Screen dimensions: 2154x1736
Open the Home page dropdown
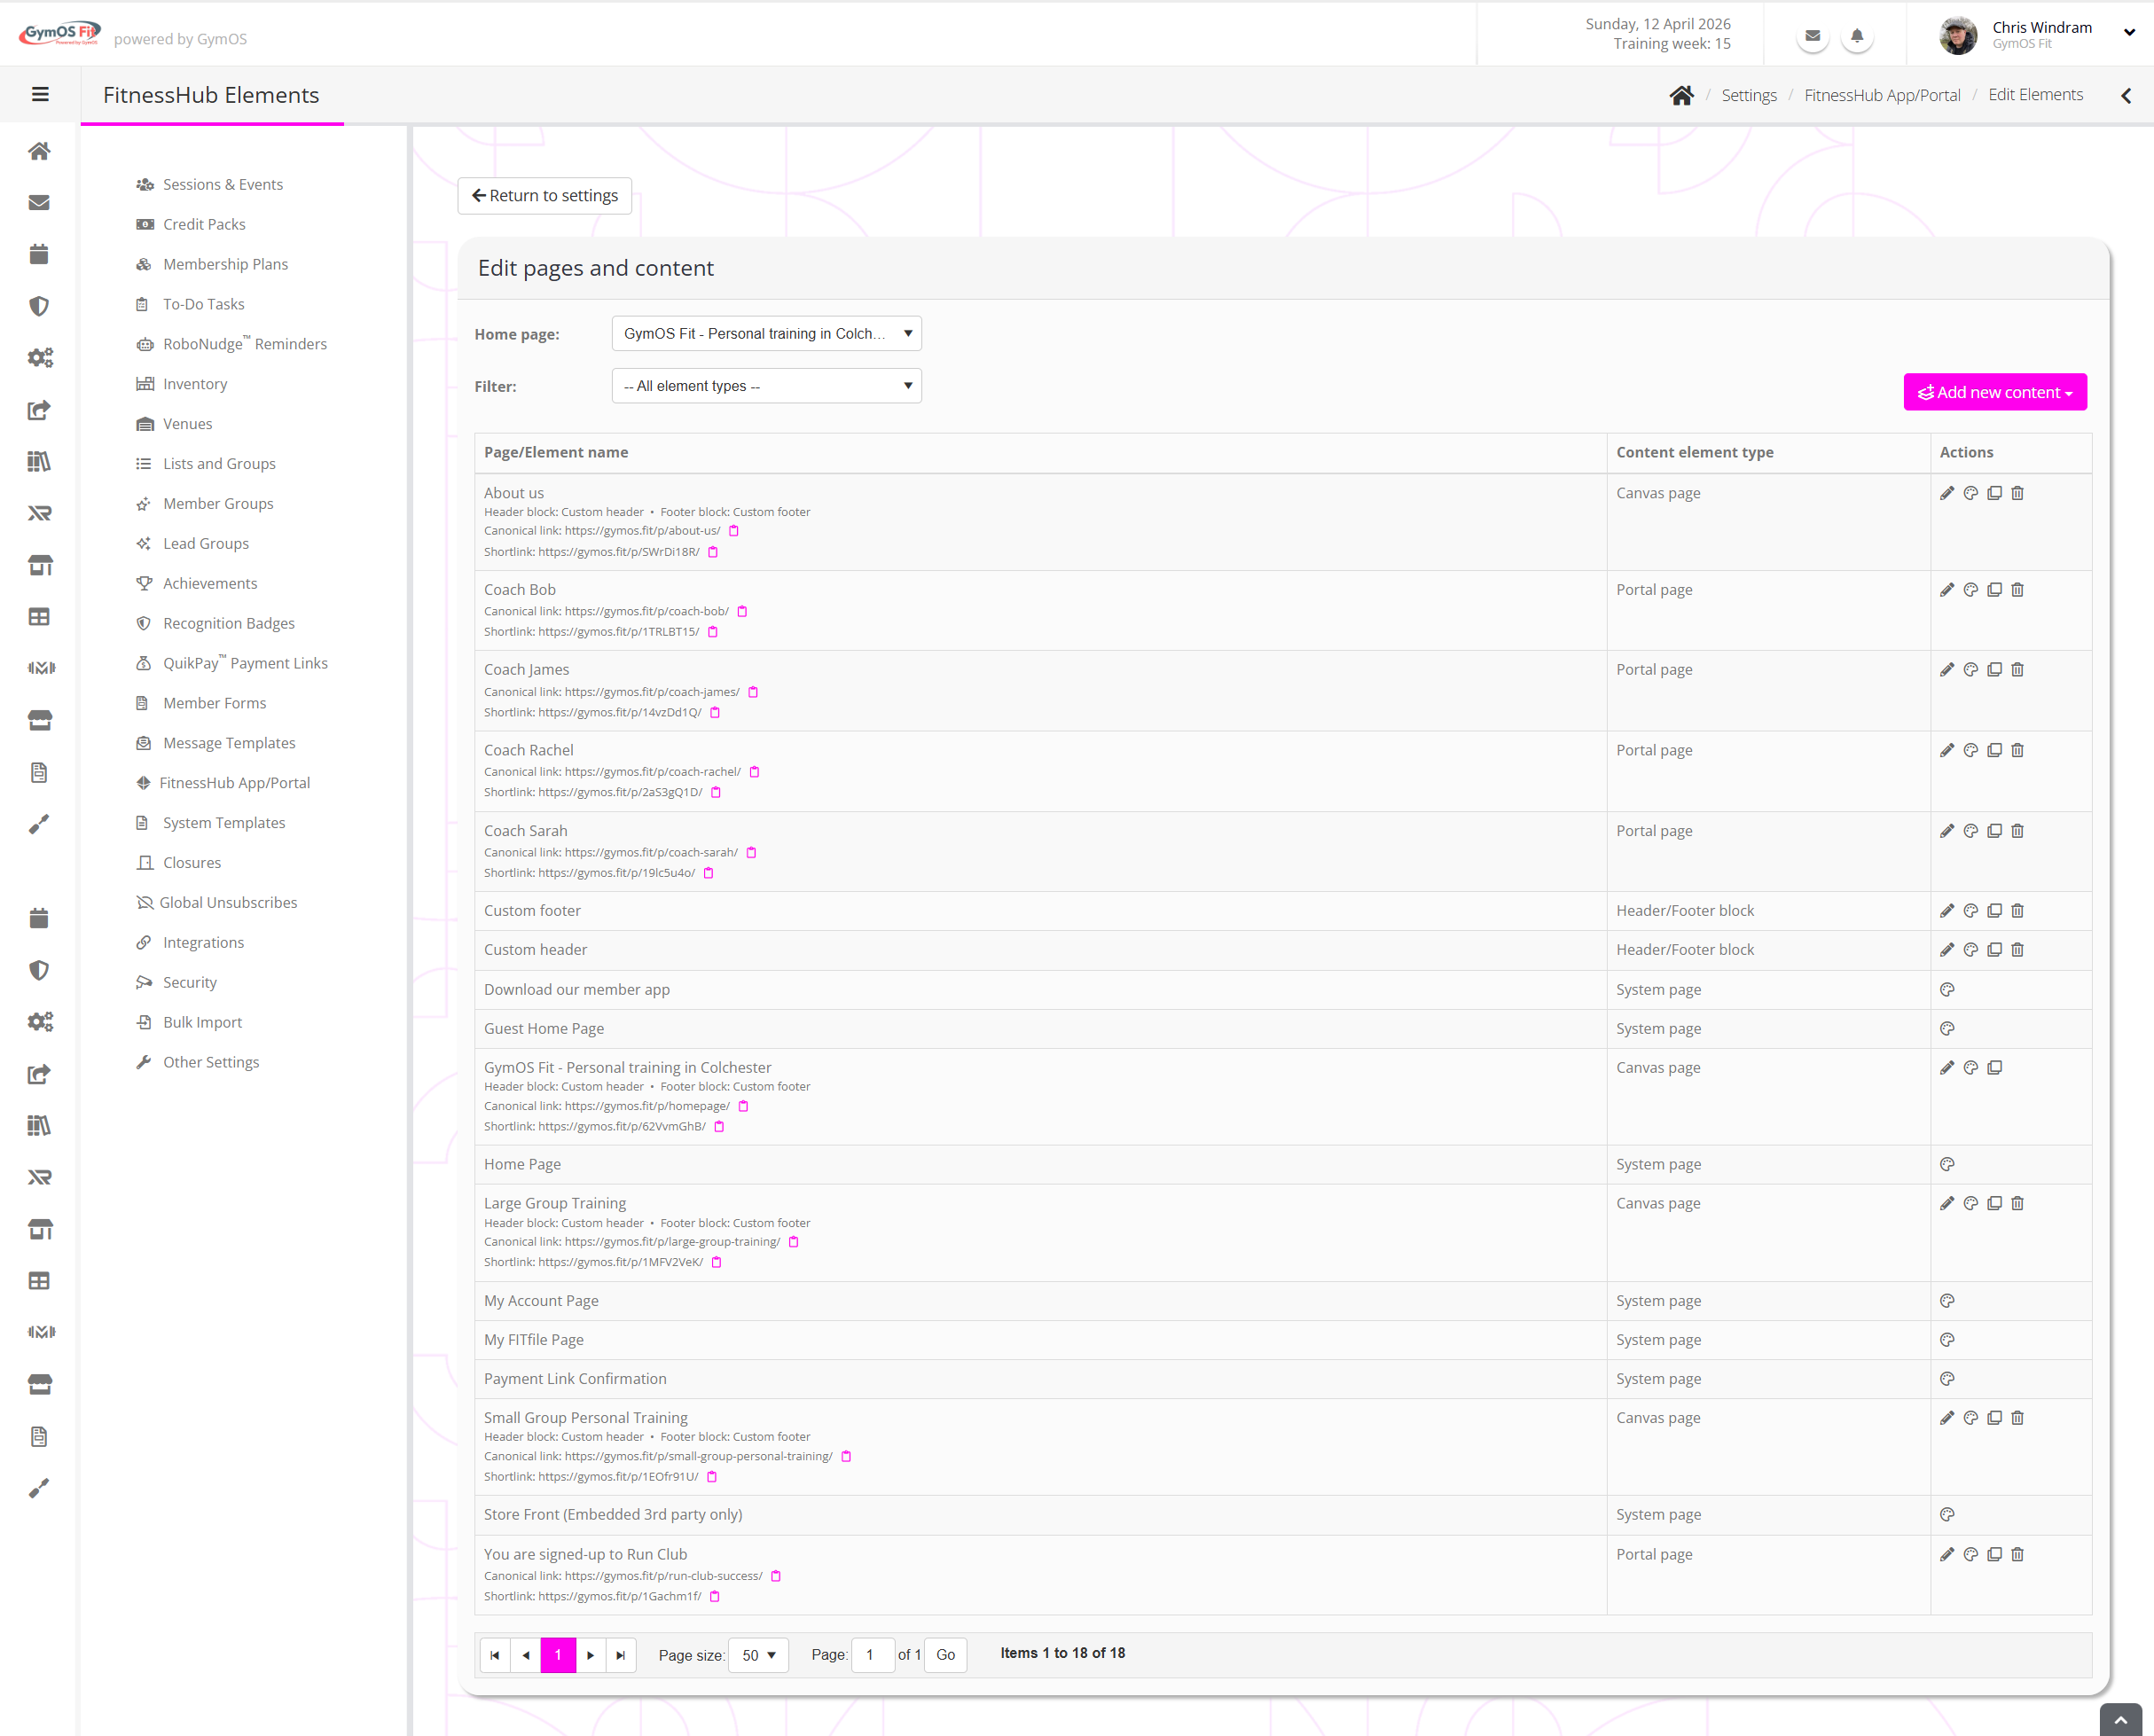tap(766, 334)
